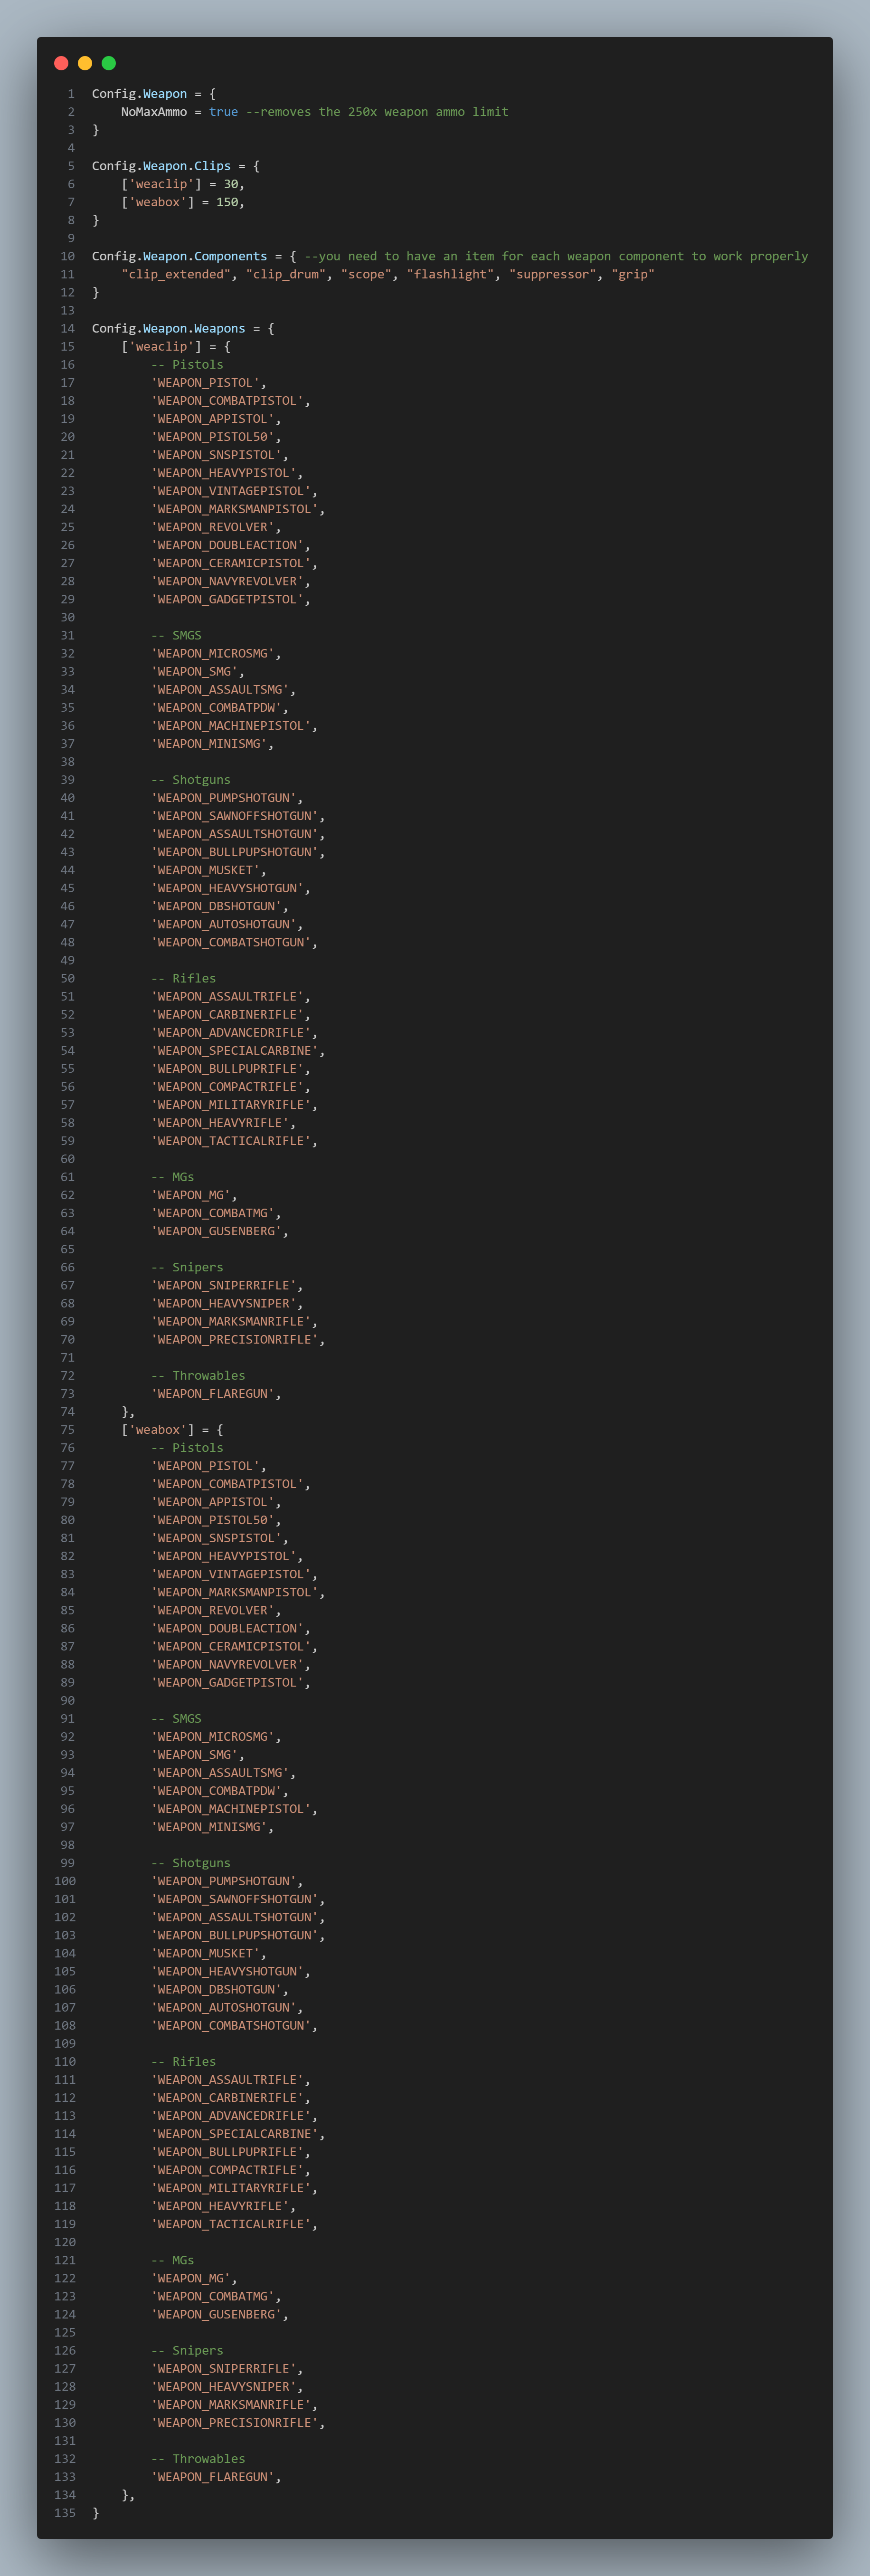Click the comment about needing an item per component

556,256
